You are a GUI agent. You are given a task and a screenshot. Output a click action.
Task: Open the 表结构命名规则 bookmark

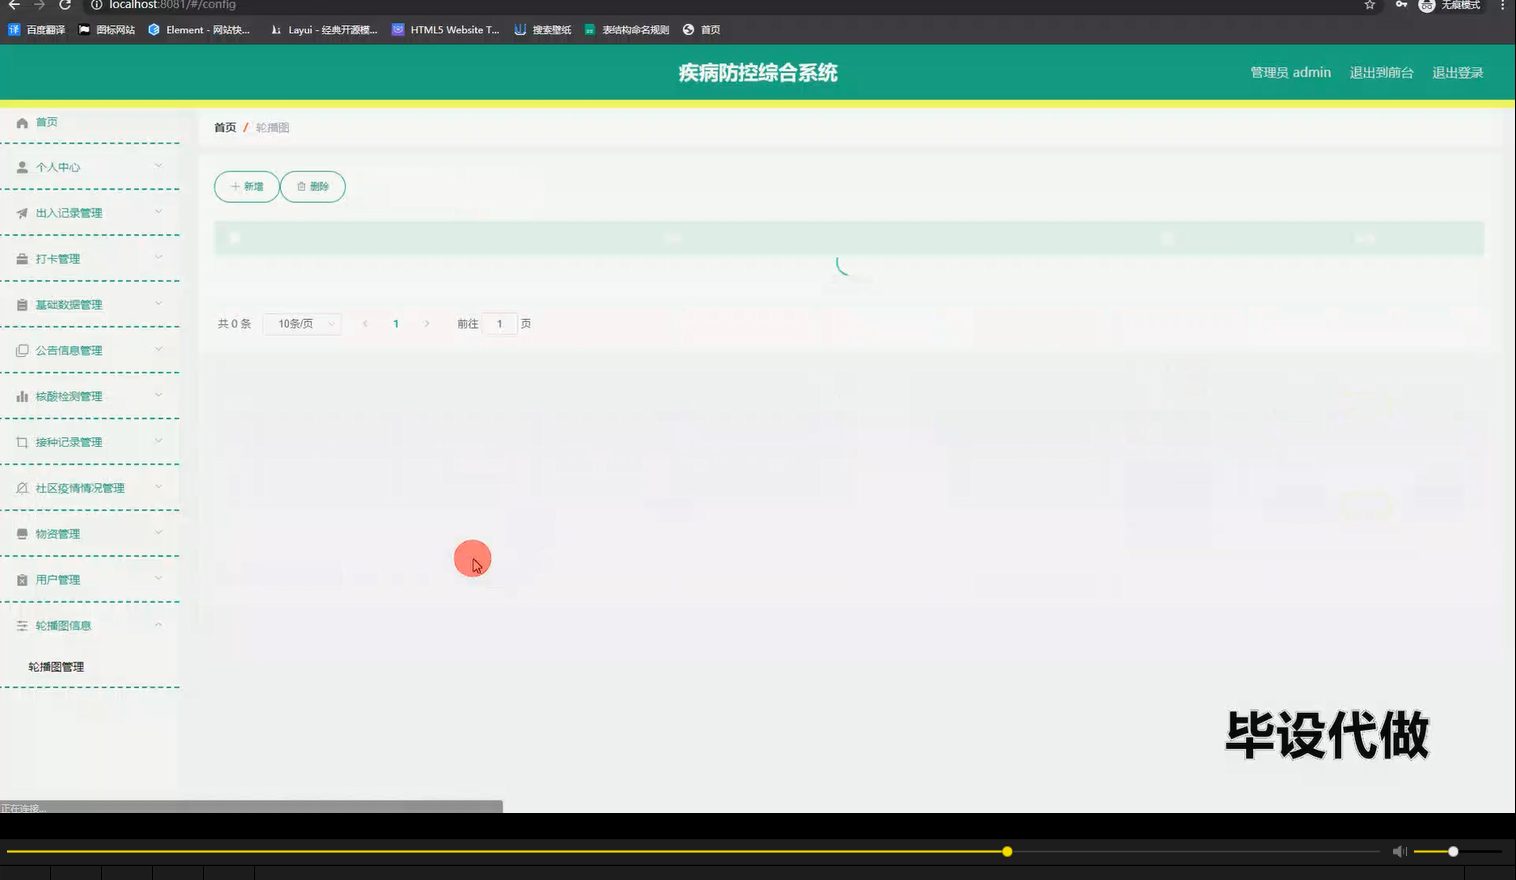627,30
